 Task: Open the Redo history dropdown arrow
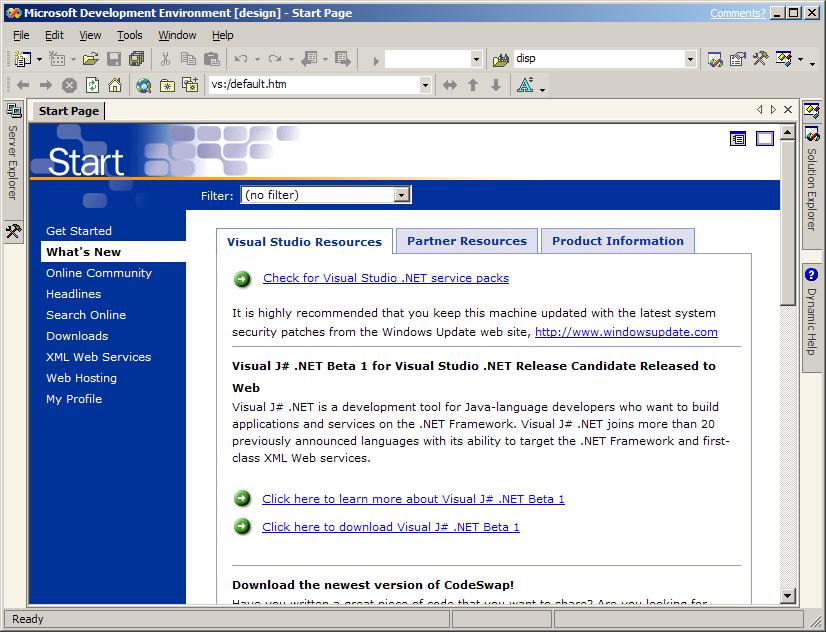[x=291, y=60]
